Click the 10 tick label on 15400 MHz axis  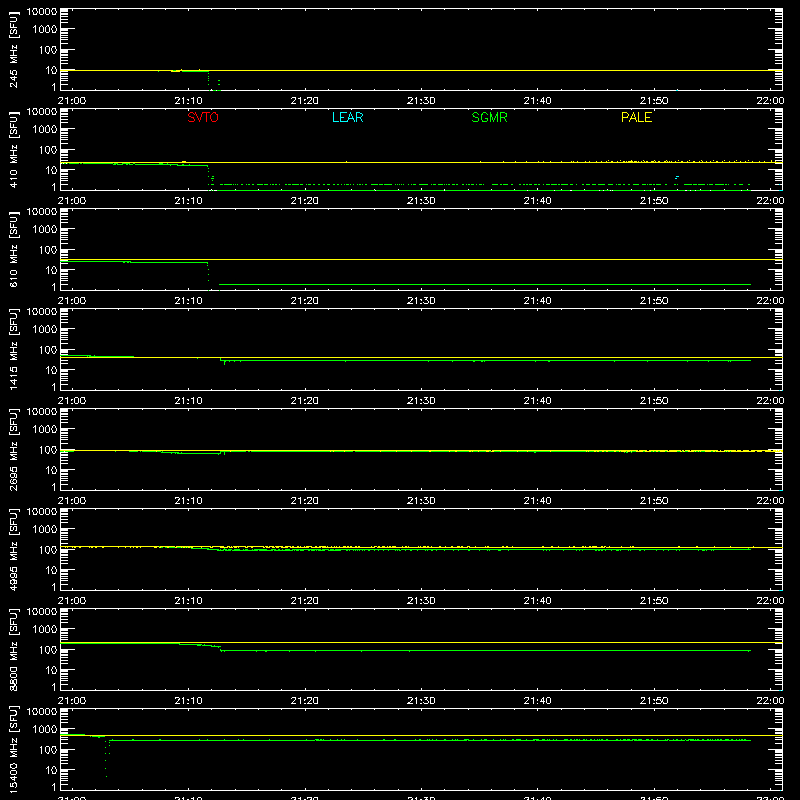coord(51,770)
